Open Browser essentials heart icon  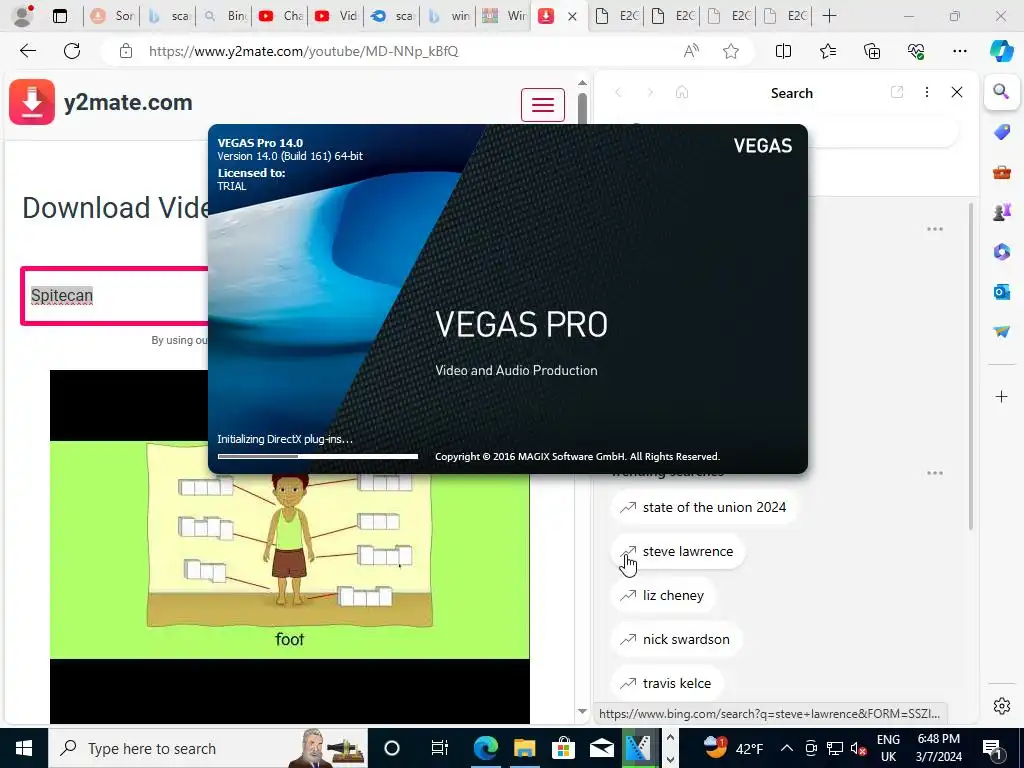click(916, 51)
